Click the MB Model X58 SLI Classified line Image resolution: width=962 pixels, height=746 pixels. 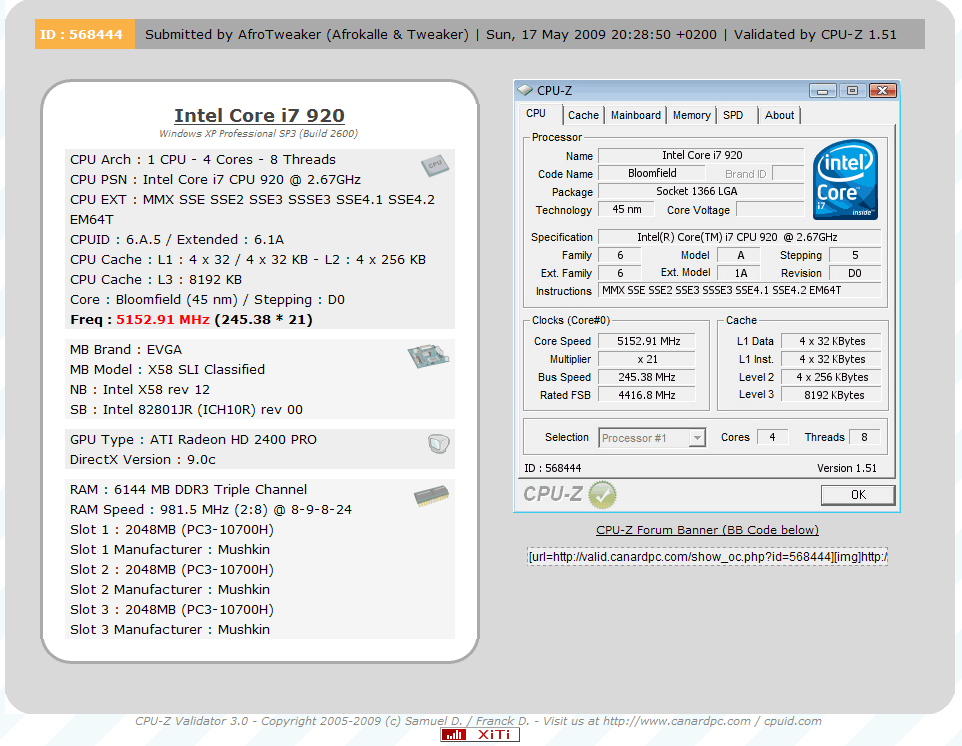167,369
